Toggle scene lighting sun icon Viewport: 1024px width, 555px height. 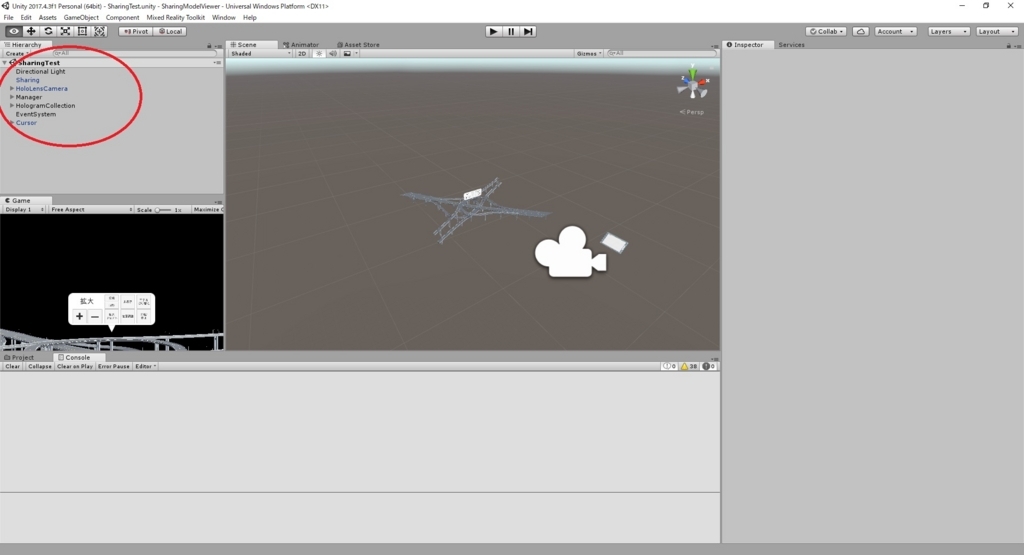319,54
